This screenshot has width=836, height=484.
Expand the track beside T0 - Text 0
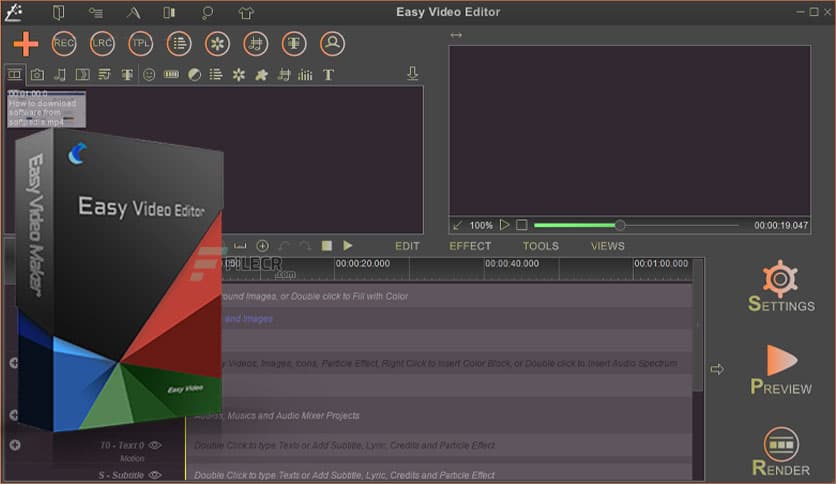(x=15, y=445)
